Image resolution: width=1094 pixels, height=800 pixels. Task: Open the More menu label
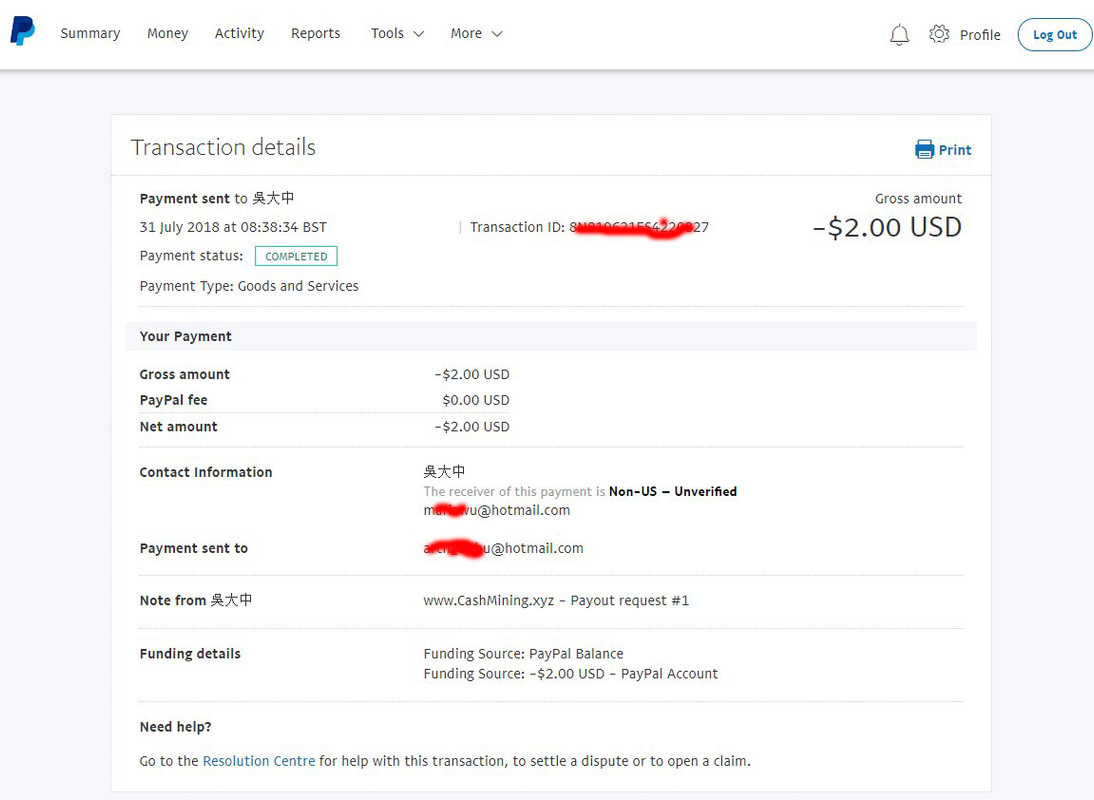(466, 33)
